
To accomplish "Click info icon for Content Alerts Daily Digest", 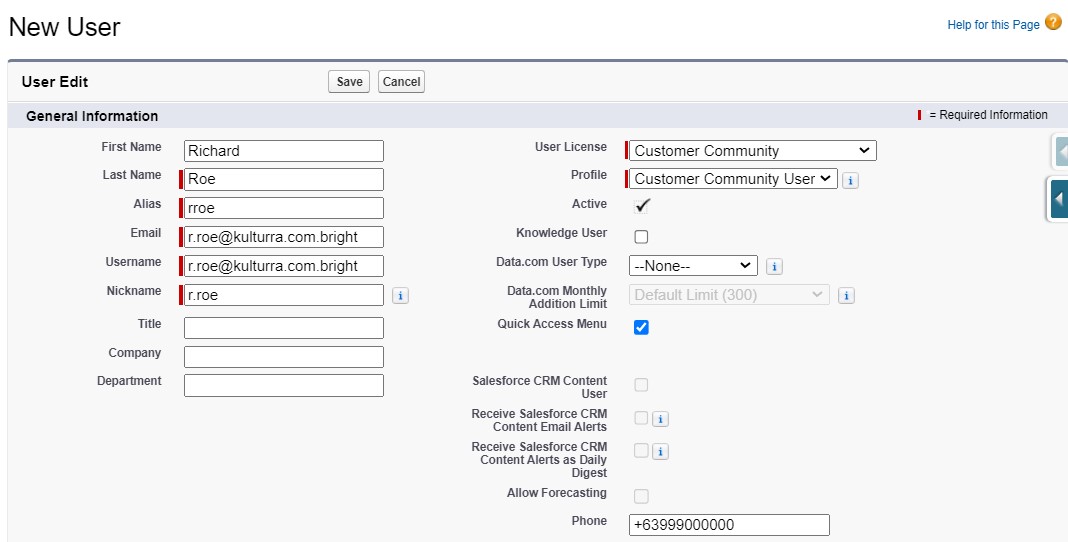I will [x=660, y=451].
